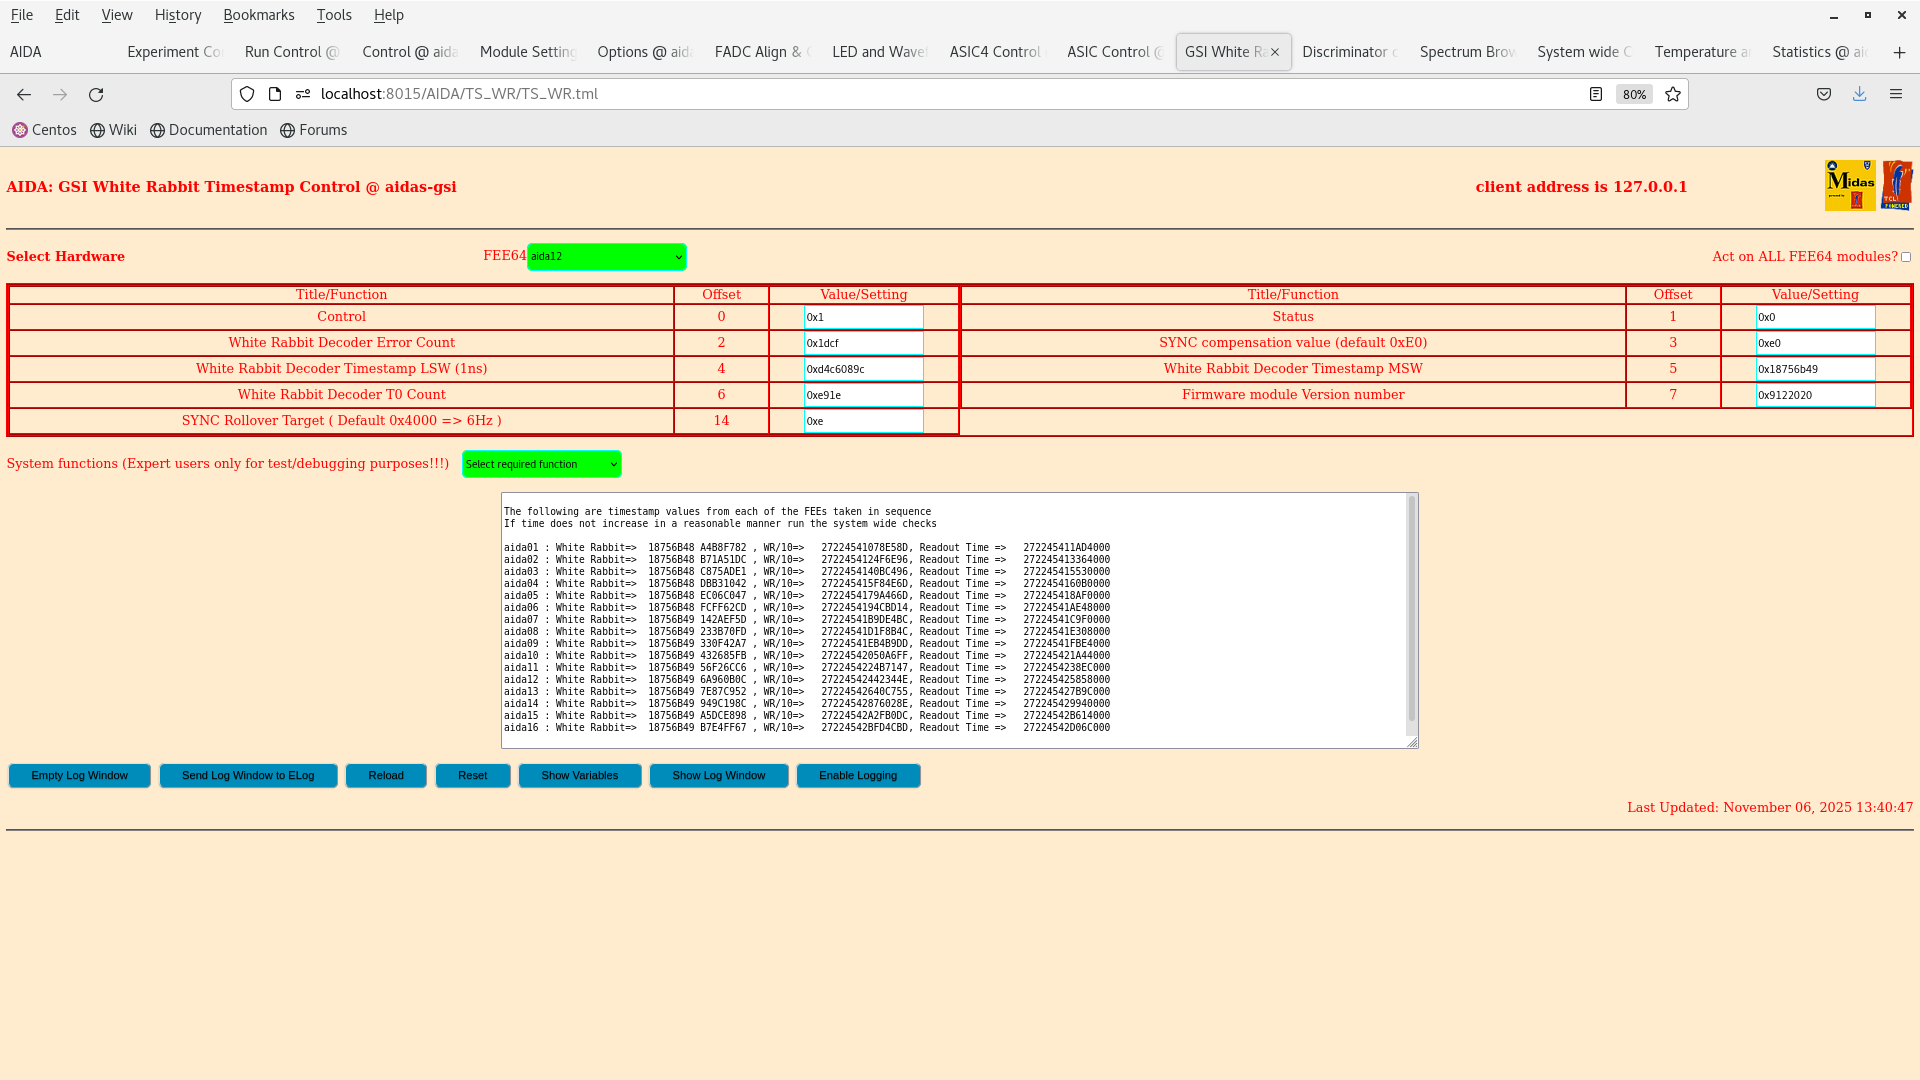Click the red logo beside the Midas logo

(x=1897, y=185)
